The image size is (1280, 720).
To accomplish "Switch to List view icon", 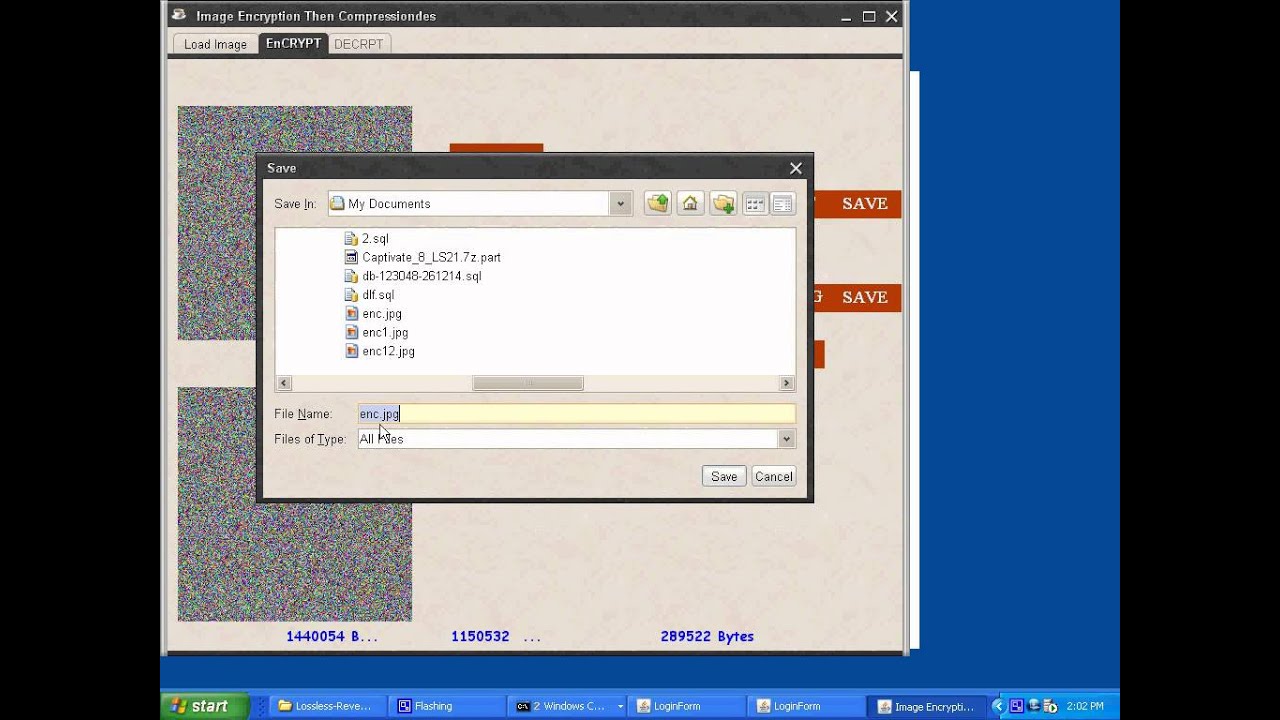I will 755,204.
